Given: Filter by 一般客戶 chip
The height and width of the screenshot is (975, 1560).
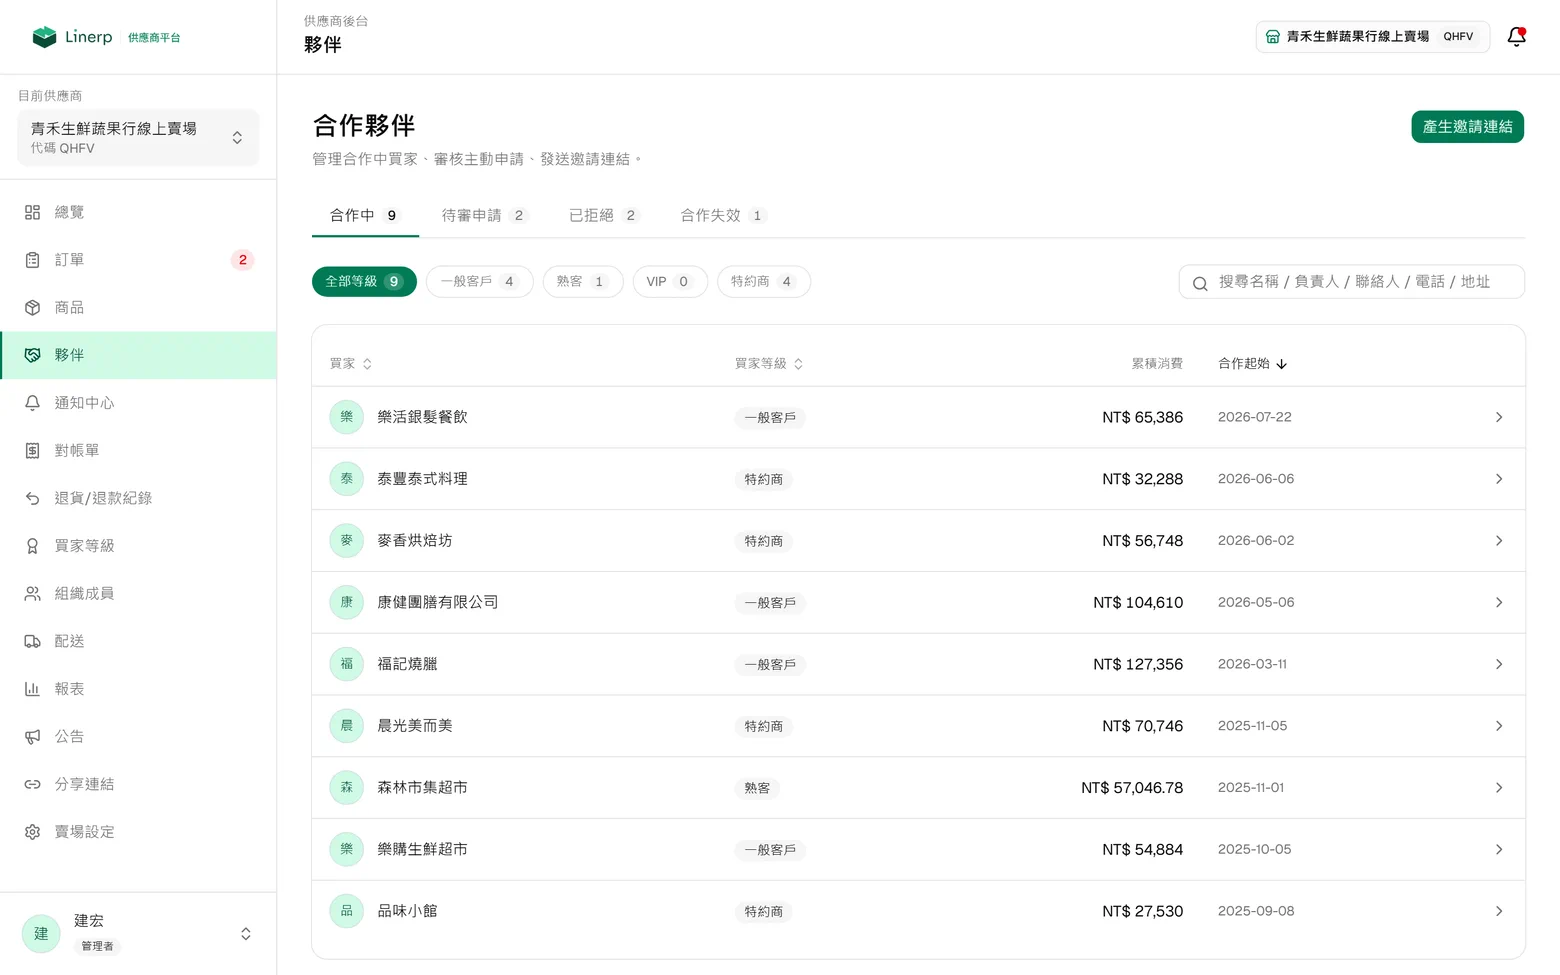Looking at the screenshot, I should coord(480,282).
